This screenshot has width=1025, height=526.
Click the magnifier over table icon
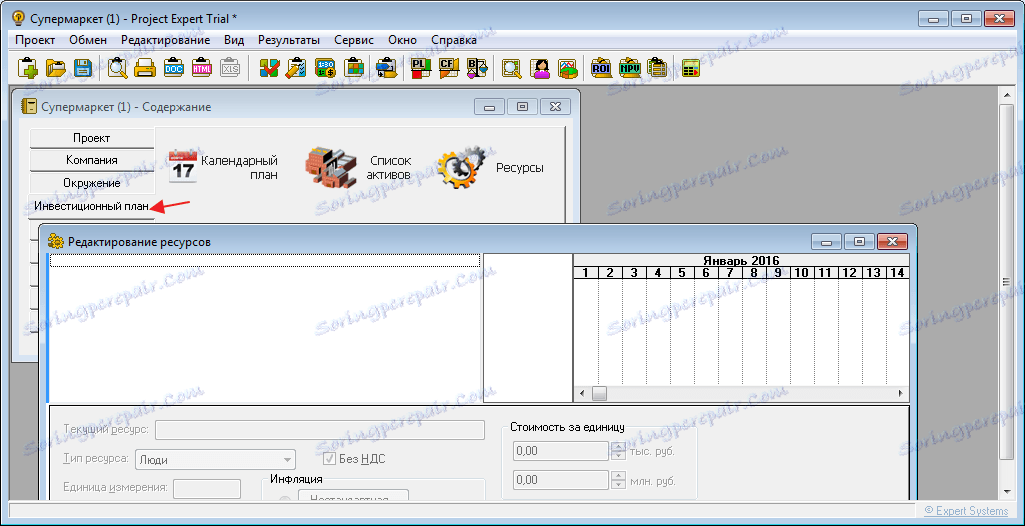(511, 69)
